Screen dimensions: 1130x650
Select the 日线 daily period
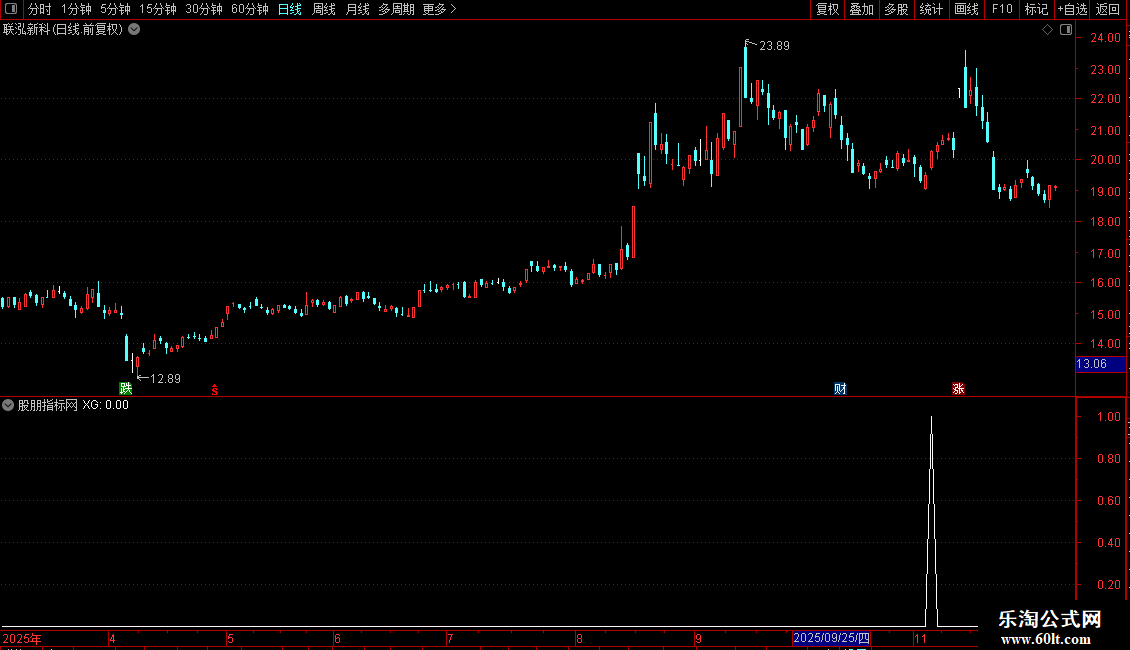[290, 9]
